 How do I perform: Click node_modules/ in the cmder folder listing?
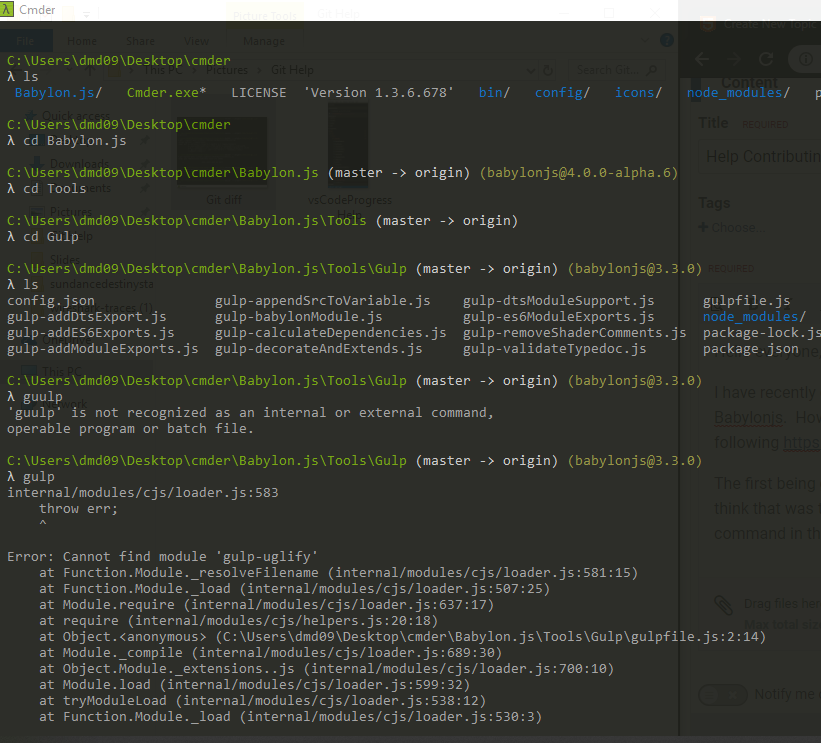738,93
